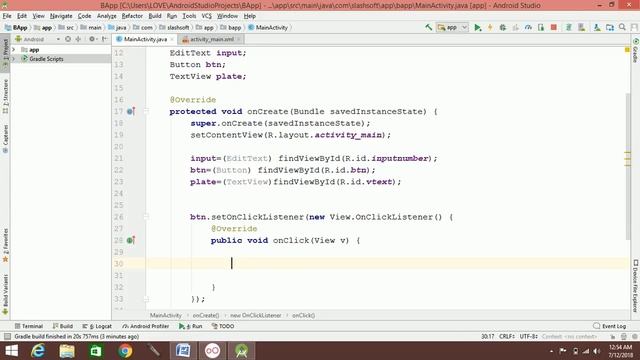640x360 pixels.
Task: Click Attach debugger to Android process icon
Action: click(541, 27)
